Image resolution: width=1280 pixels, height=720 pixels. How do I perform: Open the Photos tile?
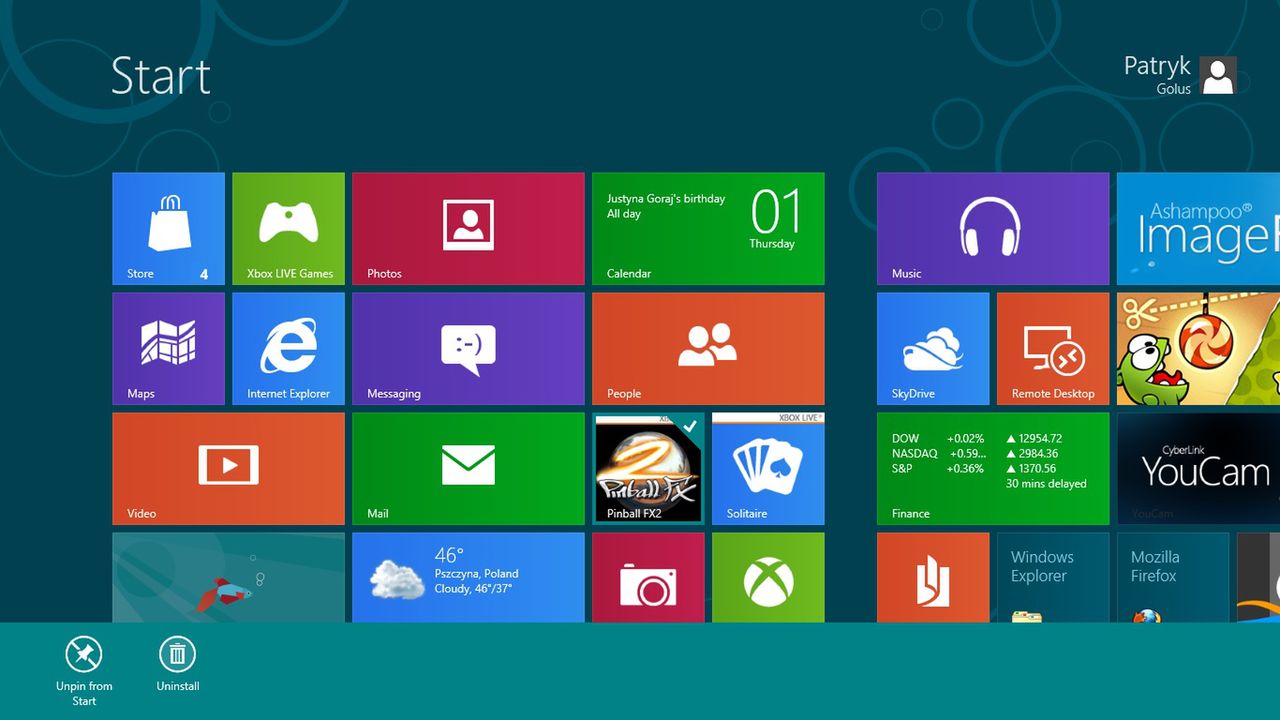tap(468, 229)
